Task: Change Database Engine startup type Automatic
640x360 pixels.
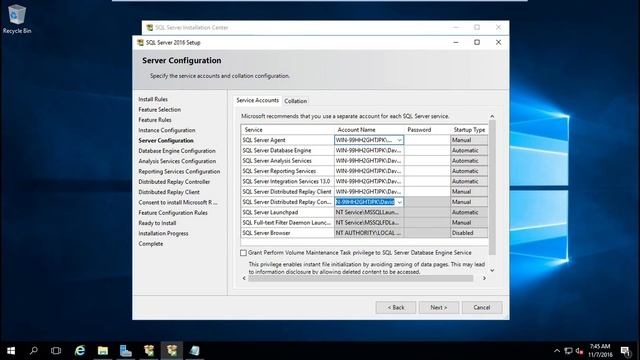Action: pos(469,151)
